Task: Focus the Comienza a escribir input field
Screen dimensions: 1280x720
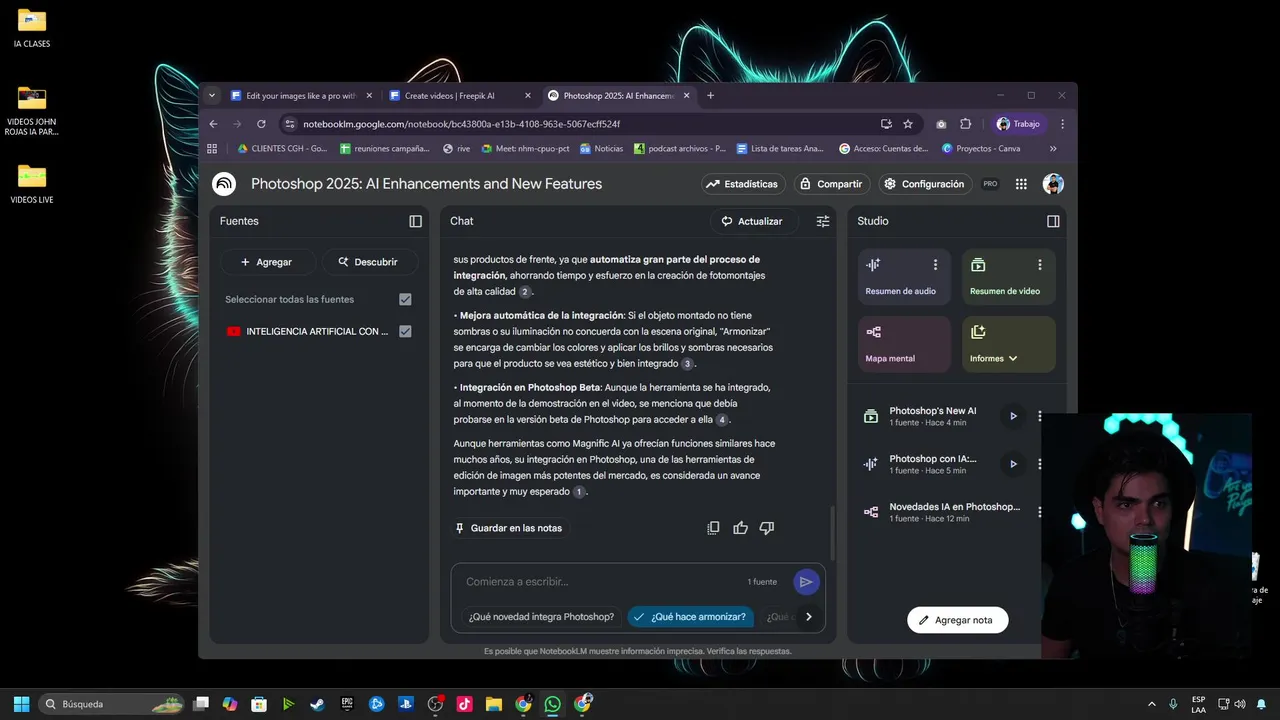Action: pos(600,582)
